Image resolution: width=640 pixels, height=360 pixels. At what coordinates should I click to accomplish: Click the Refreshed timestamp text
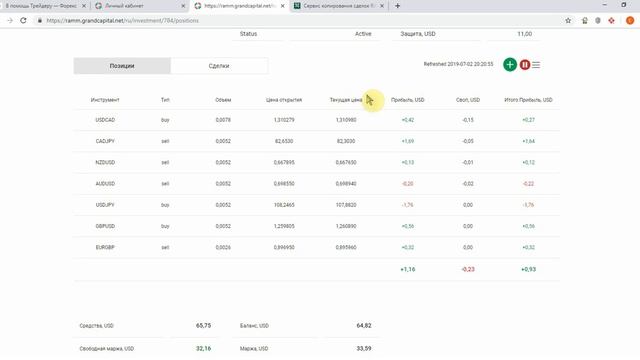[458, 64]
